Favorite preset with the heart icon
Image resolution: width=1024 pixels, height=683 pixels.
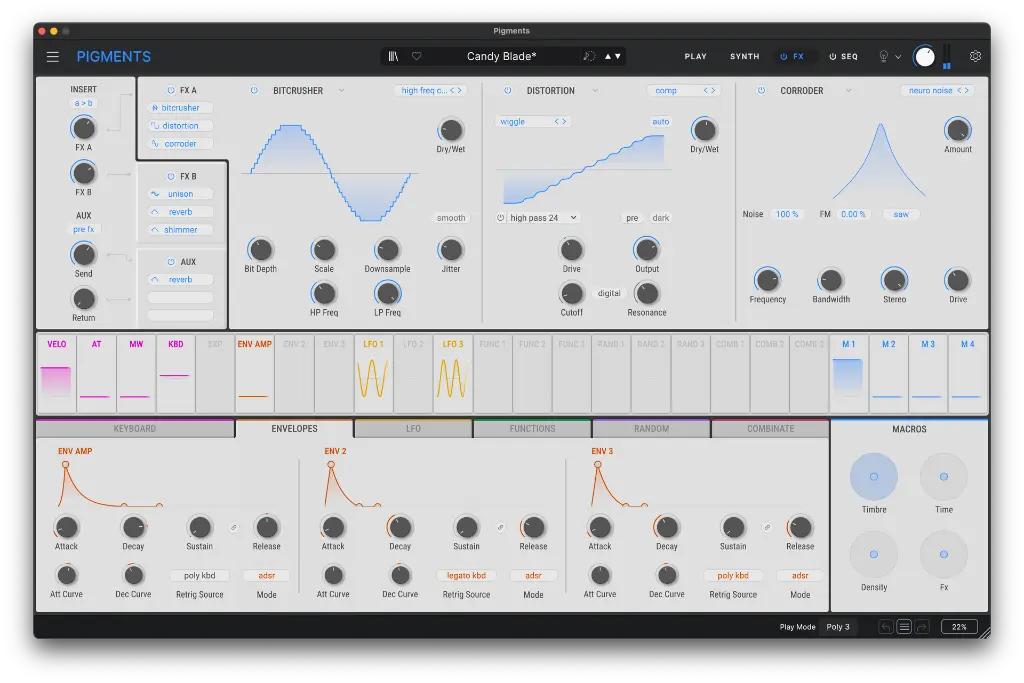[x=417, y=56]
